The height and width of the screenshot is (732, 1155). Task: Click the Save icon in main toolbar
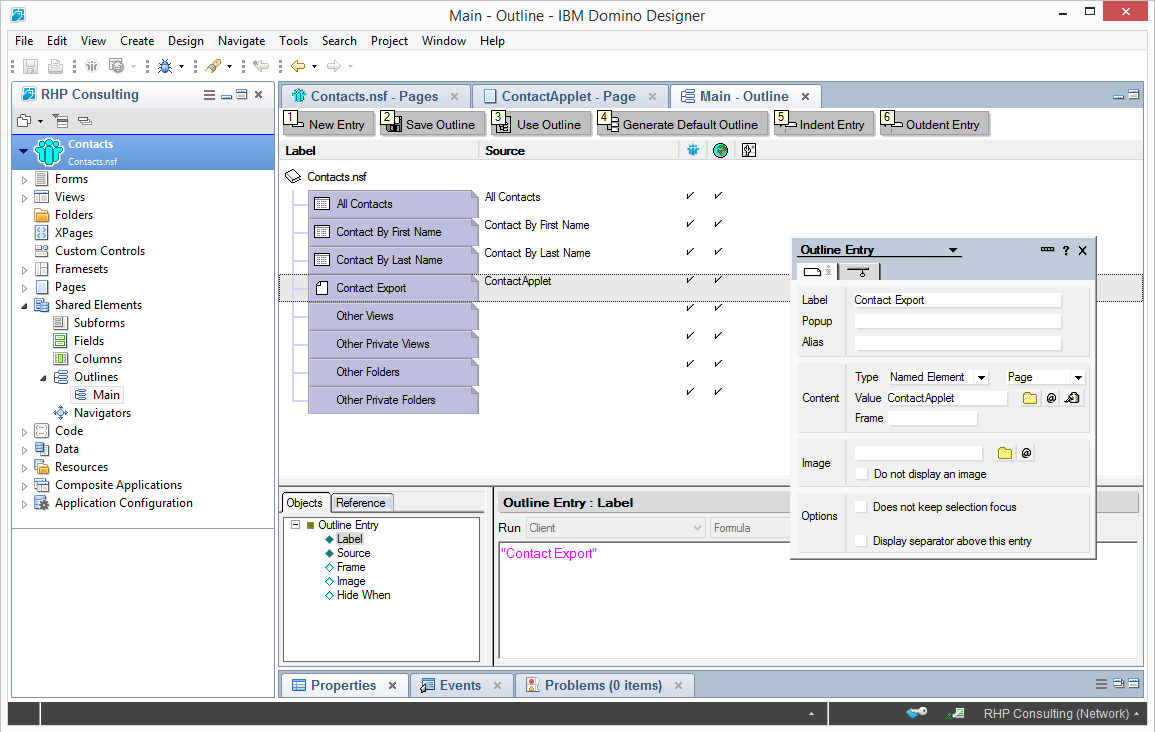click(x=30, y=67)
